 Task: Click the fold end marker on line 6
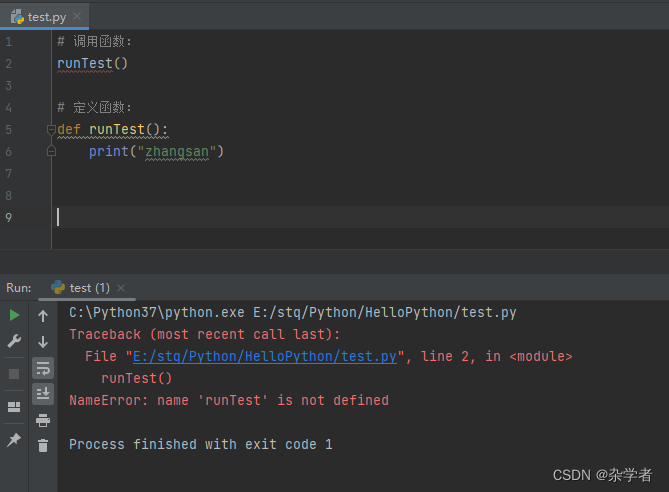pyautogui.click(x=51, y=151)
